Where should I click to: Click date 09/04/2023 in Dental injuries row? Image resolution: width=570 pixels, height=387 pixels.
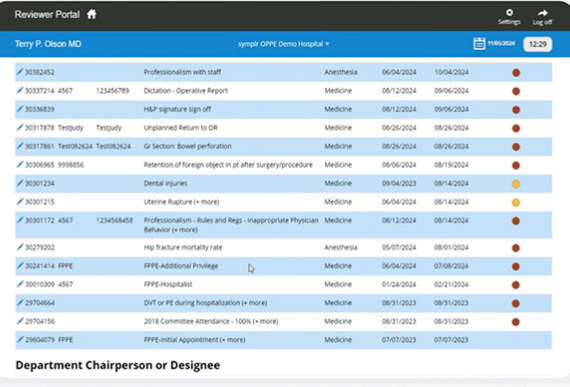399,183
